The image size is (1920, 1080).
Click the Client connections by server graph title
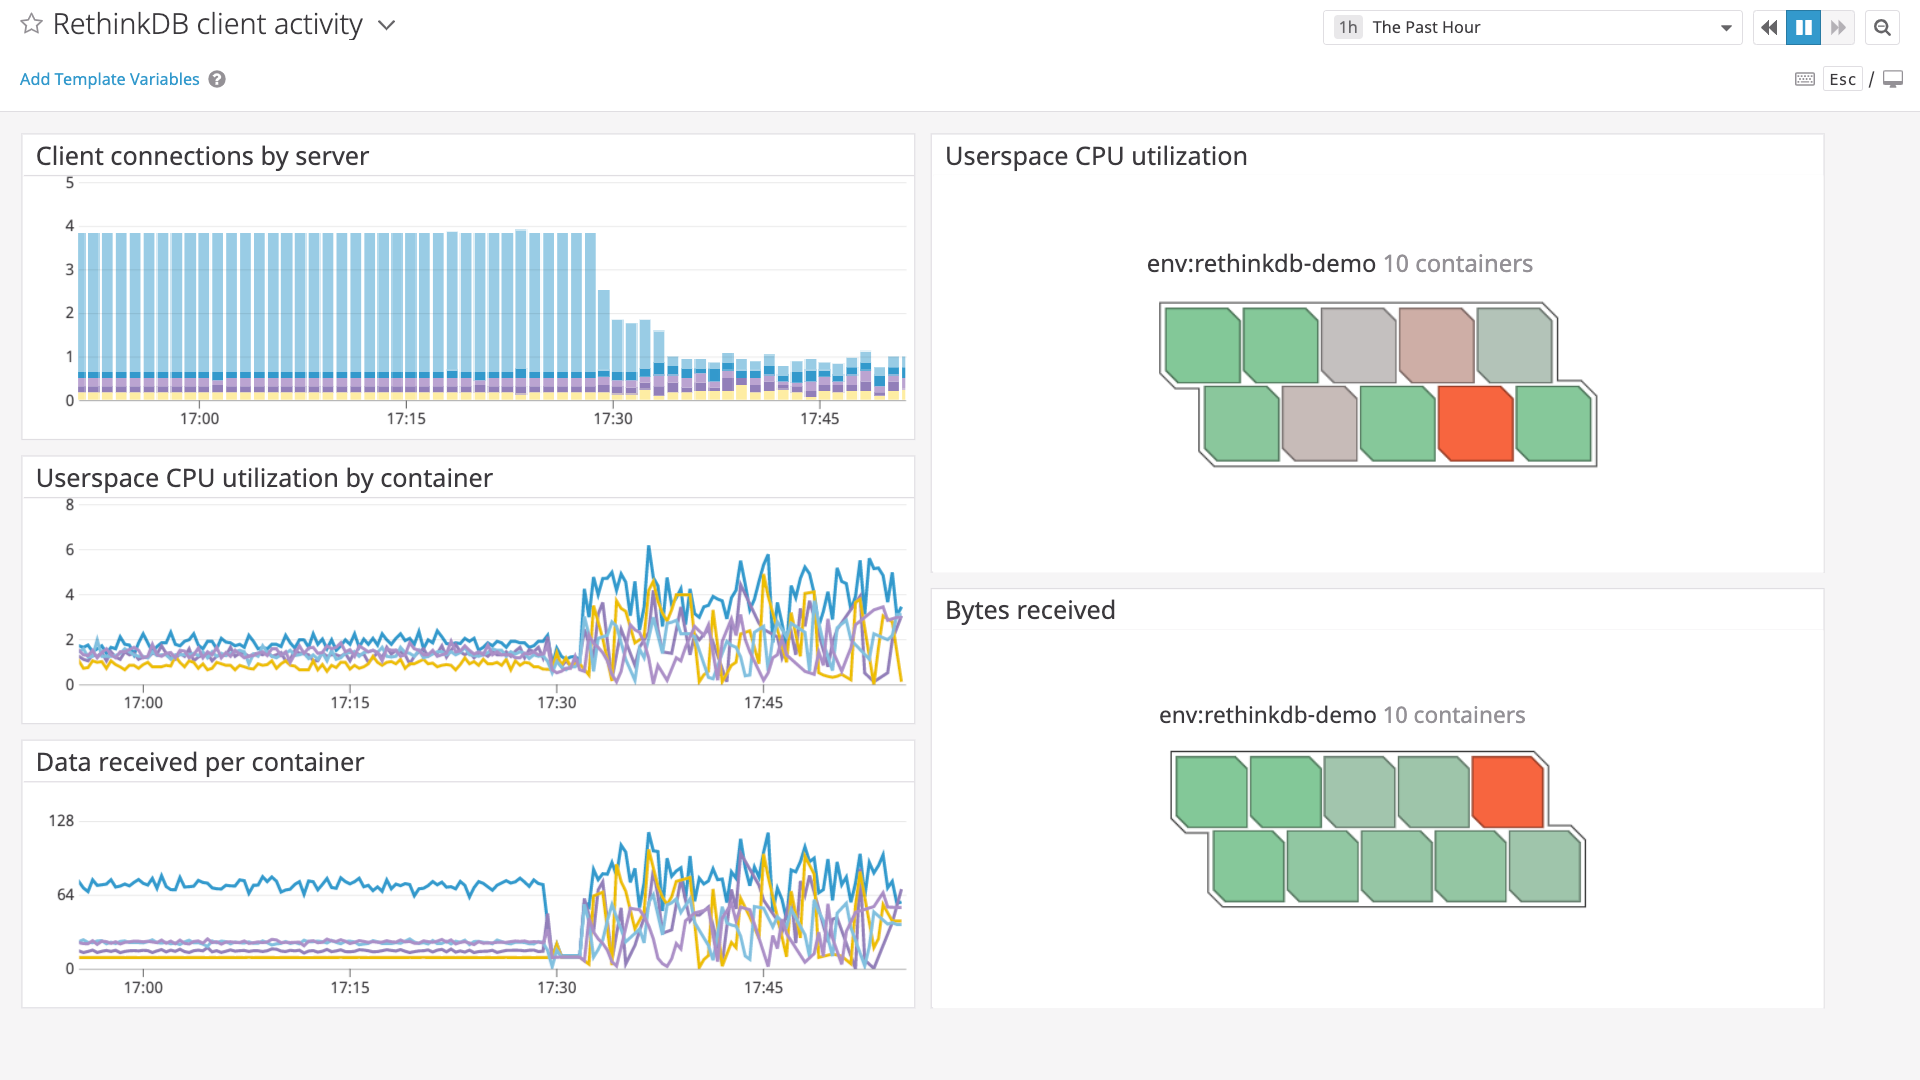(x=202, y=156)
